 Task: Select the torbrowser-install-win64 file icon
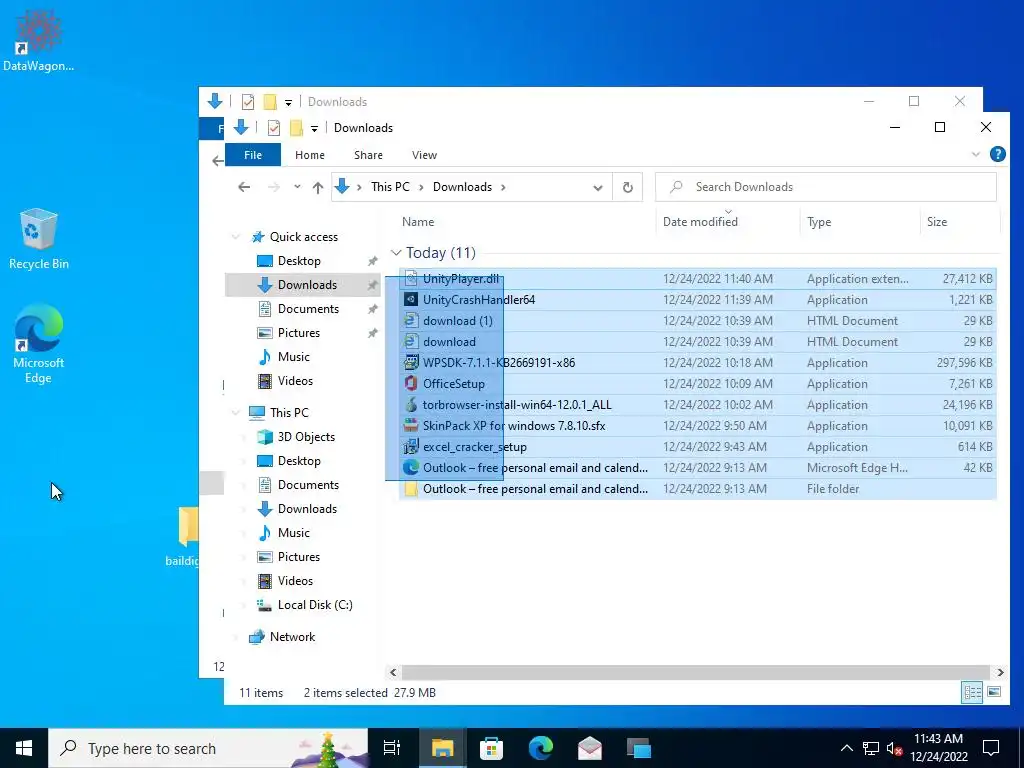click(x=411, y=404)
